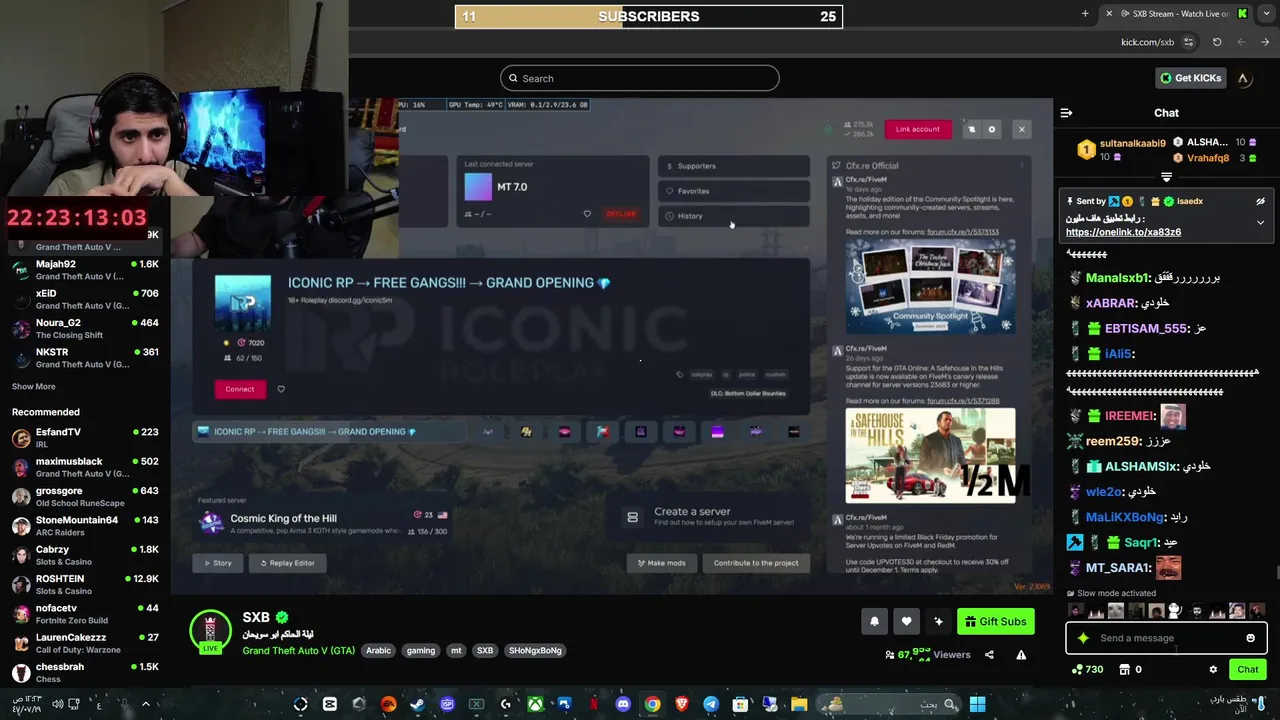Go back with the browser back arrow

(1265, 42)
